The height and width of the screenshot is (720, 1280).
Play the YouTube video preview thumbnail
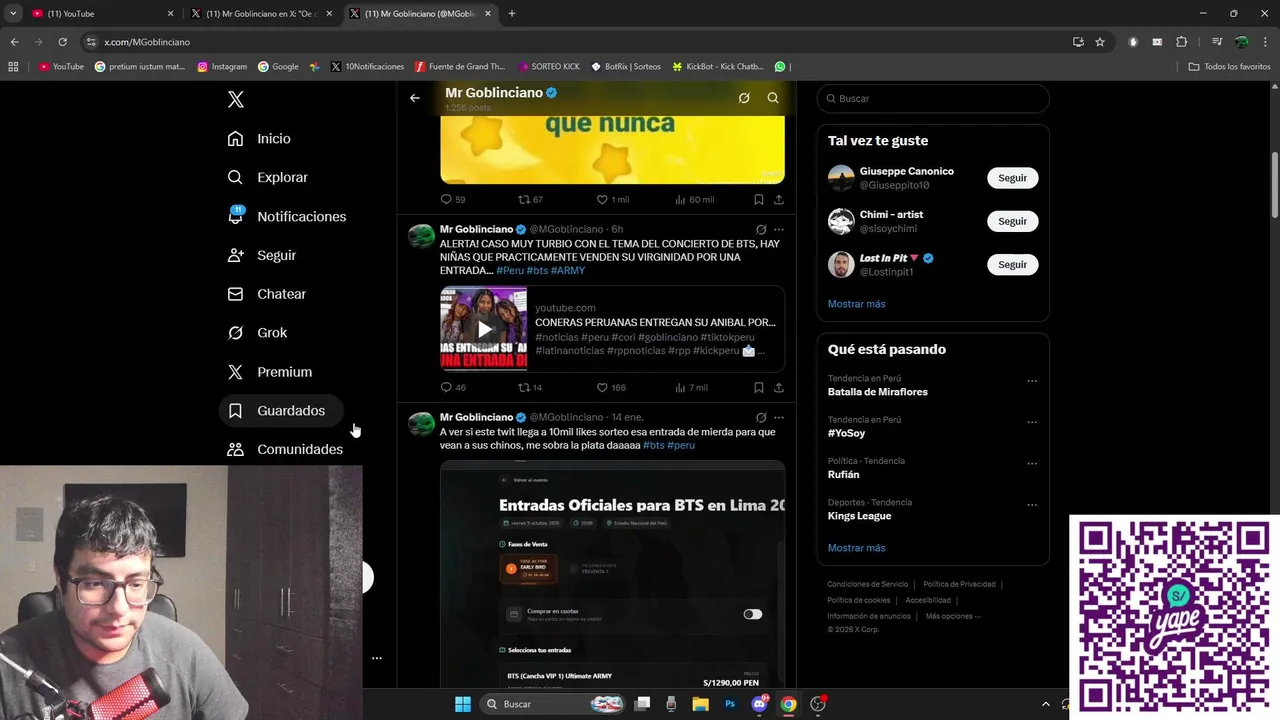point(484,329)
